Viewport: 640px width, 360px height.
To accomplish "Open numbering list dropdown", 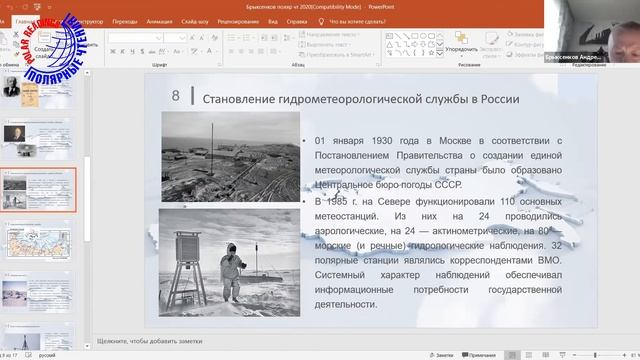I will (248, 38).
